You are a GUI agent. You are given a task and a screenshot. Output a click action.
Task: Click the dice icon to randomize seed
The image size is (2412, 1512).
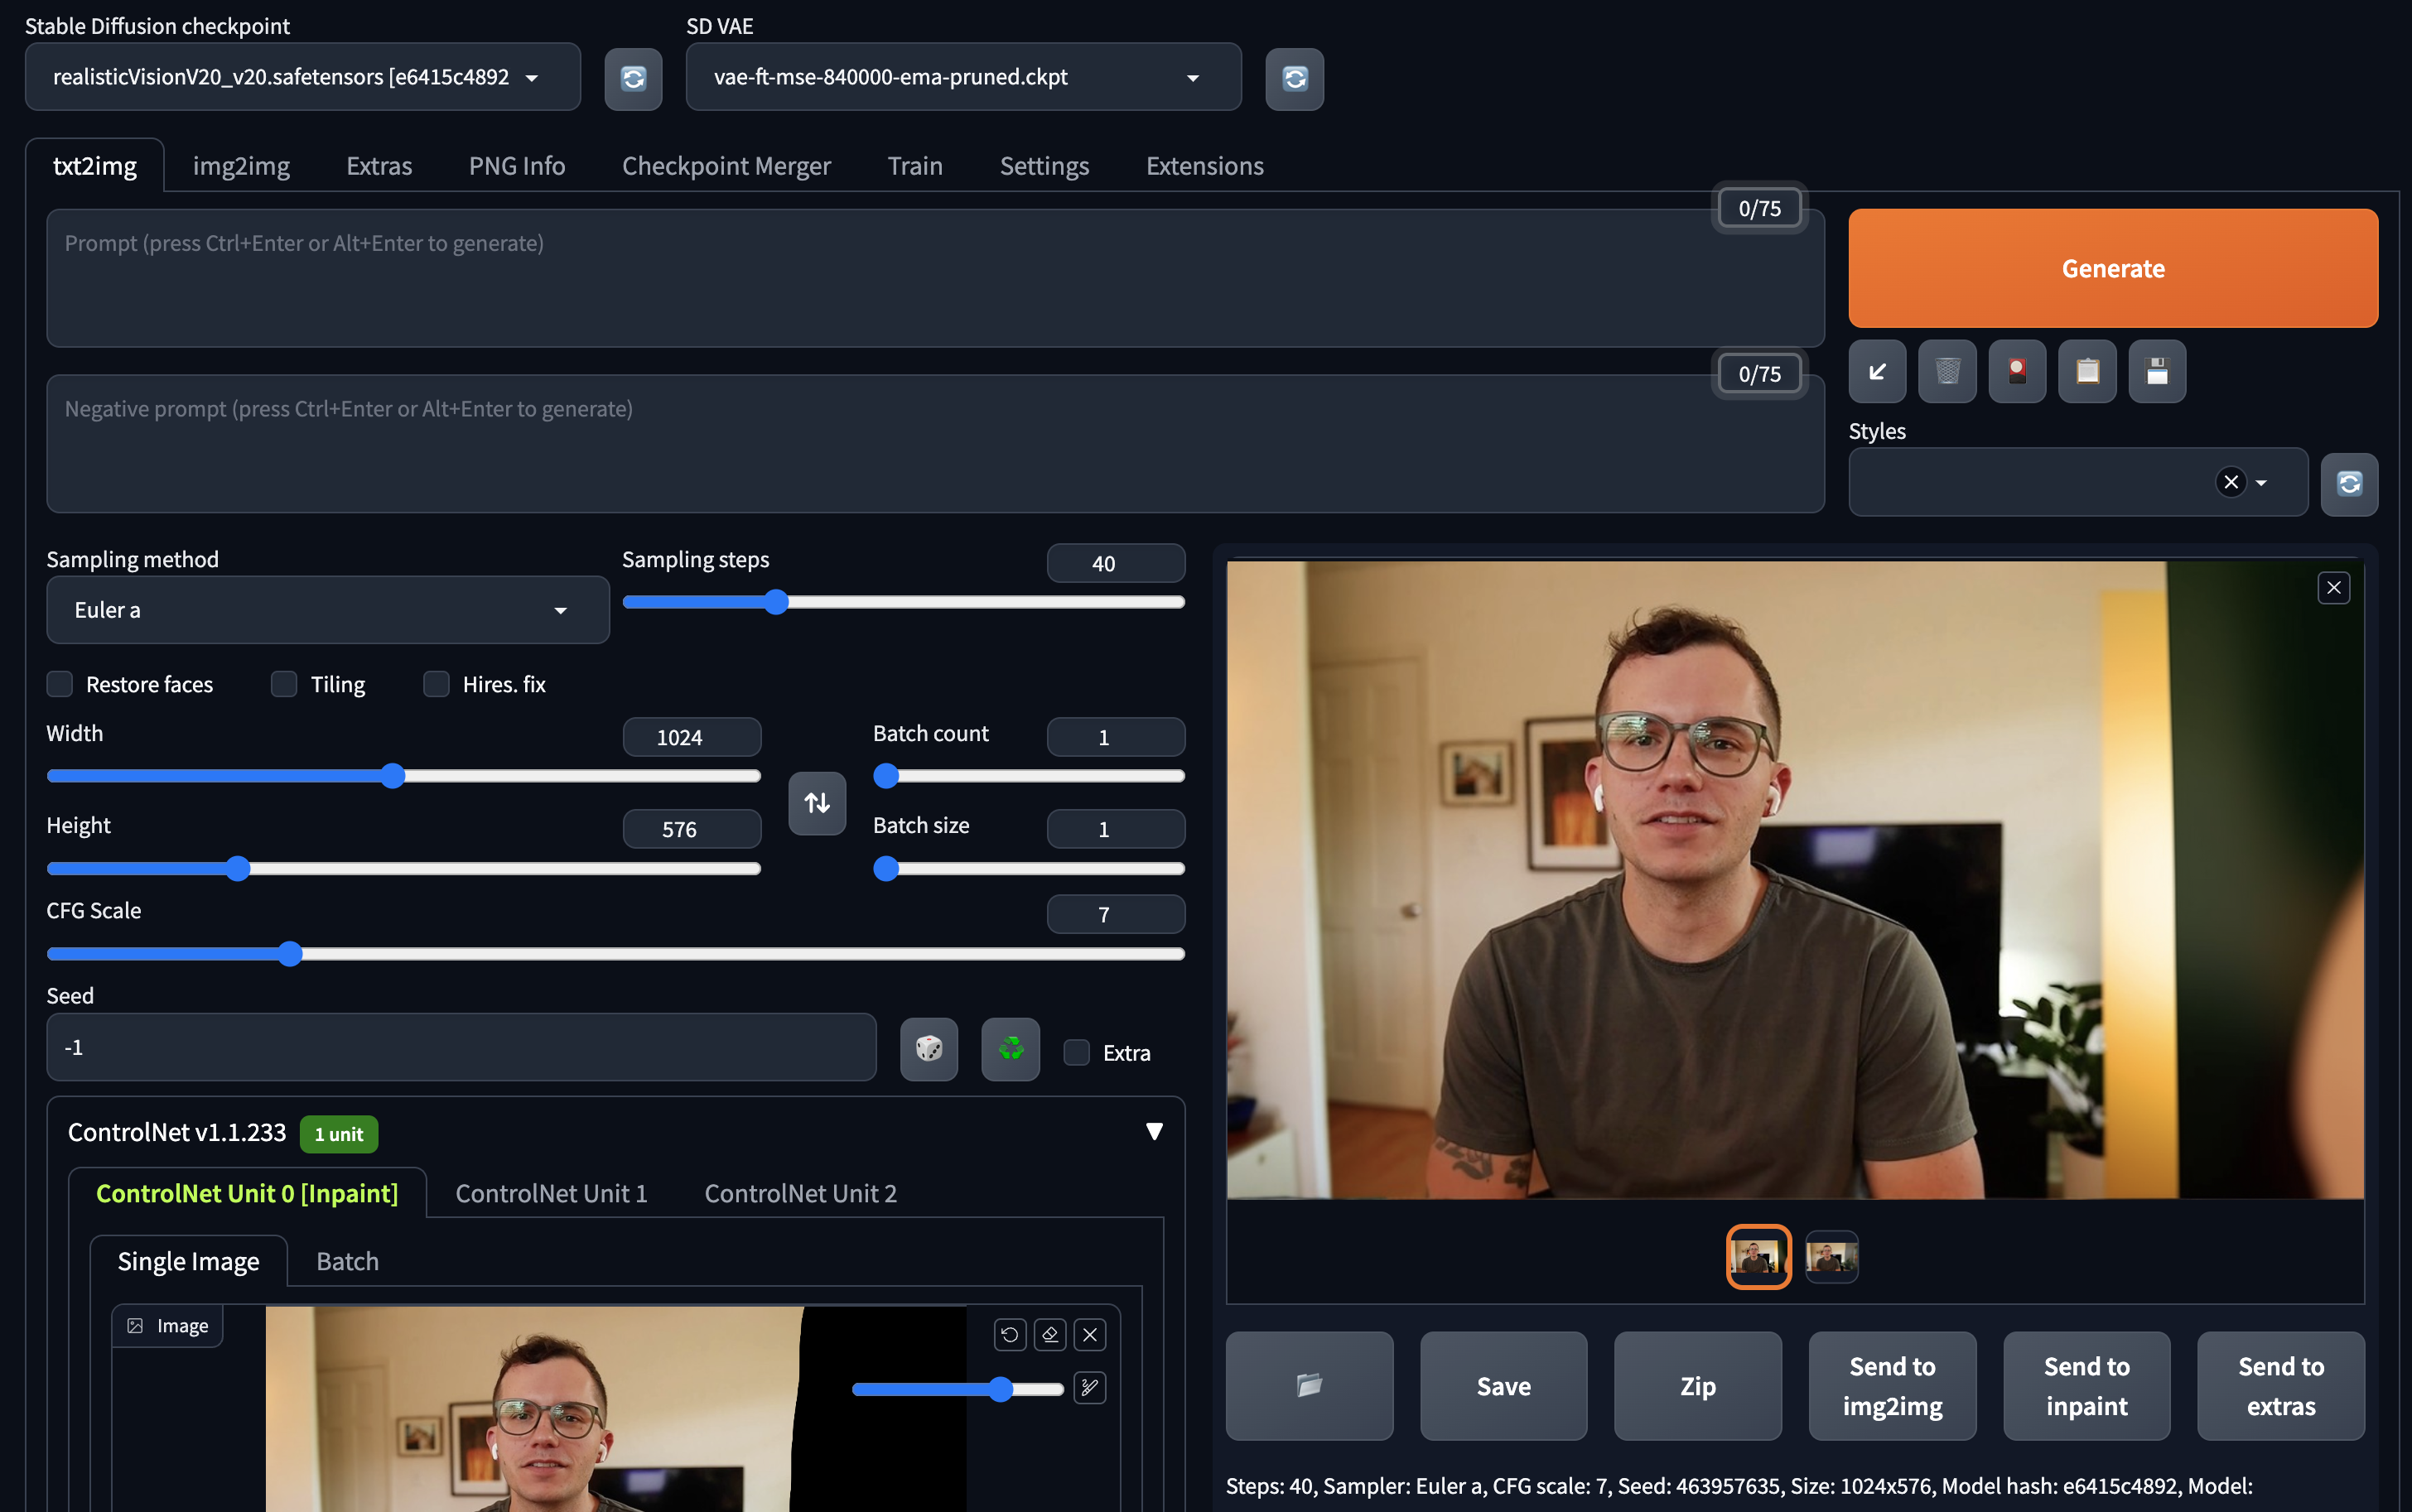[x=928, y=1049]
